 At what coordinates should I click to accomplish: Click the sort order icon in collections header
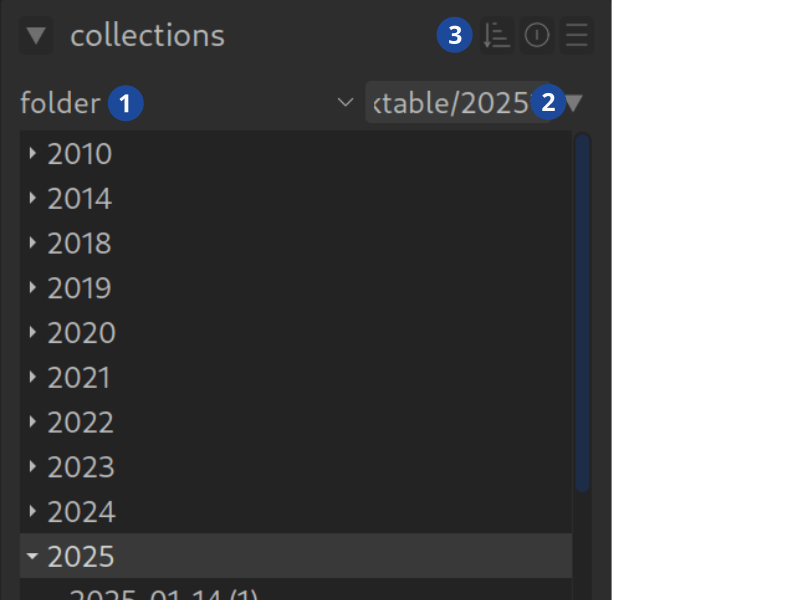497,36
